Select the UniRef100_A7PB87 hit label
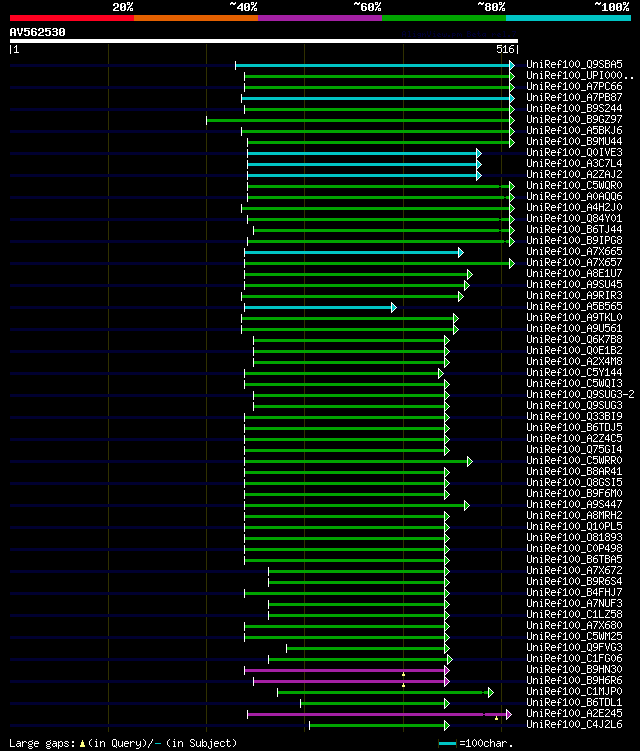Image resolution: width=640 pixels, height=751 pixels. click(574, 97)
